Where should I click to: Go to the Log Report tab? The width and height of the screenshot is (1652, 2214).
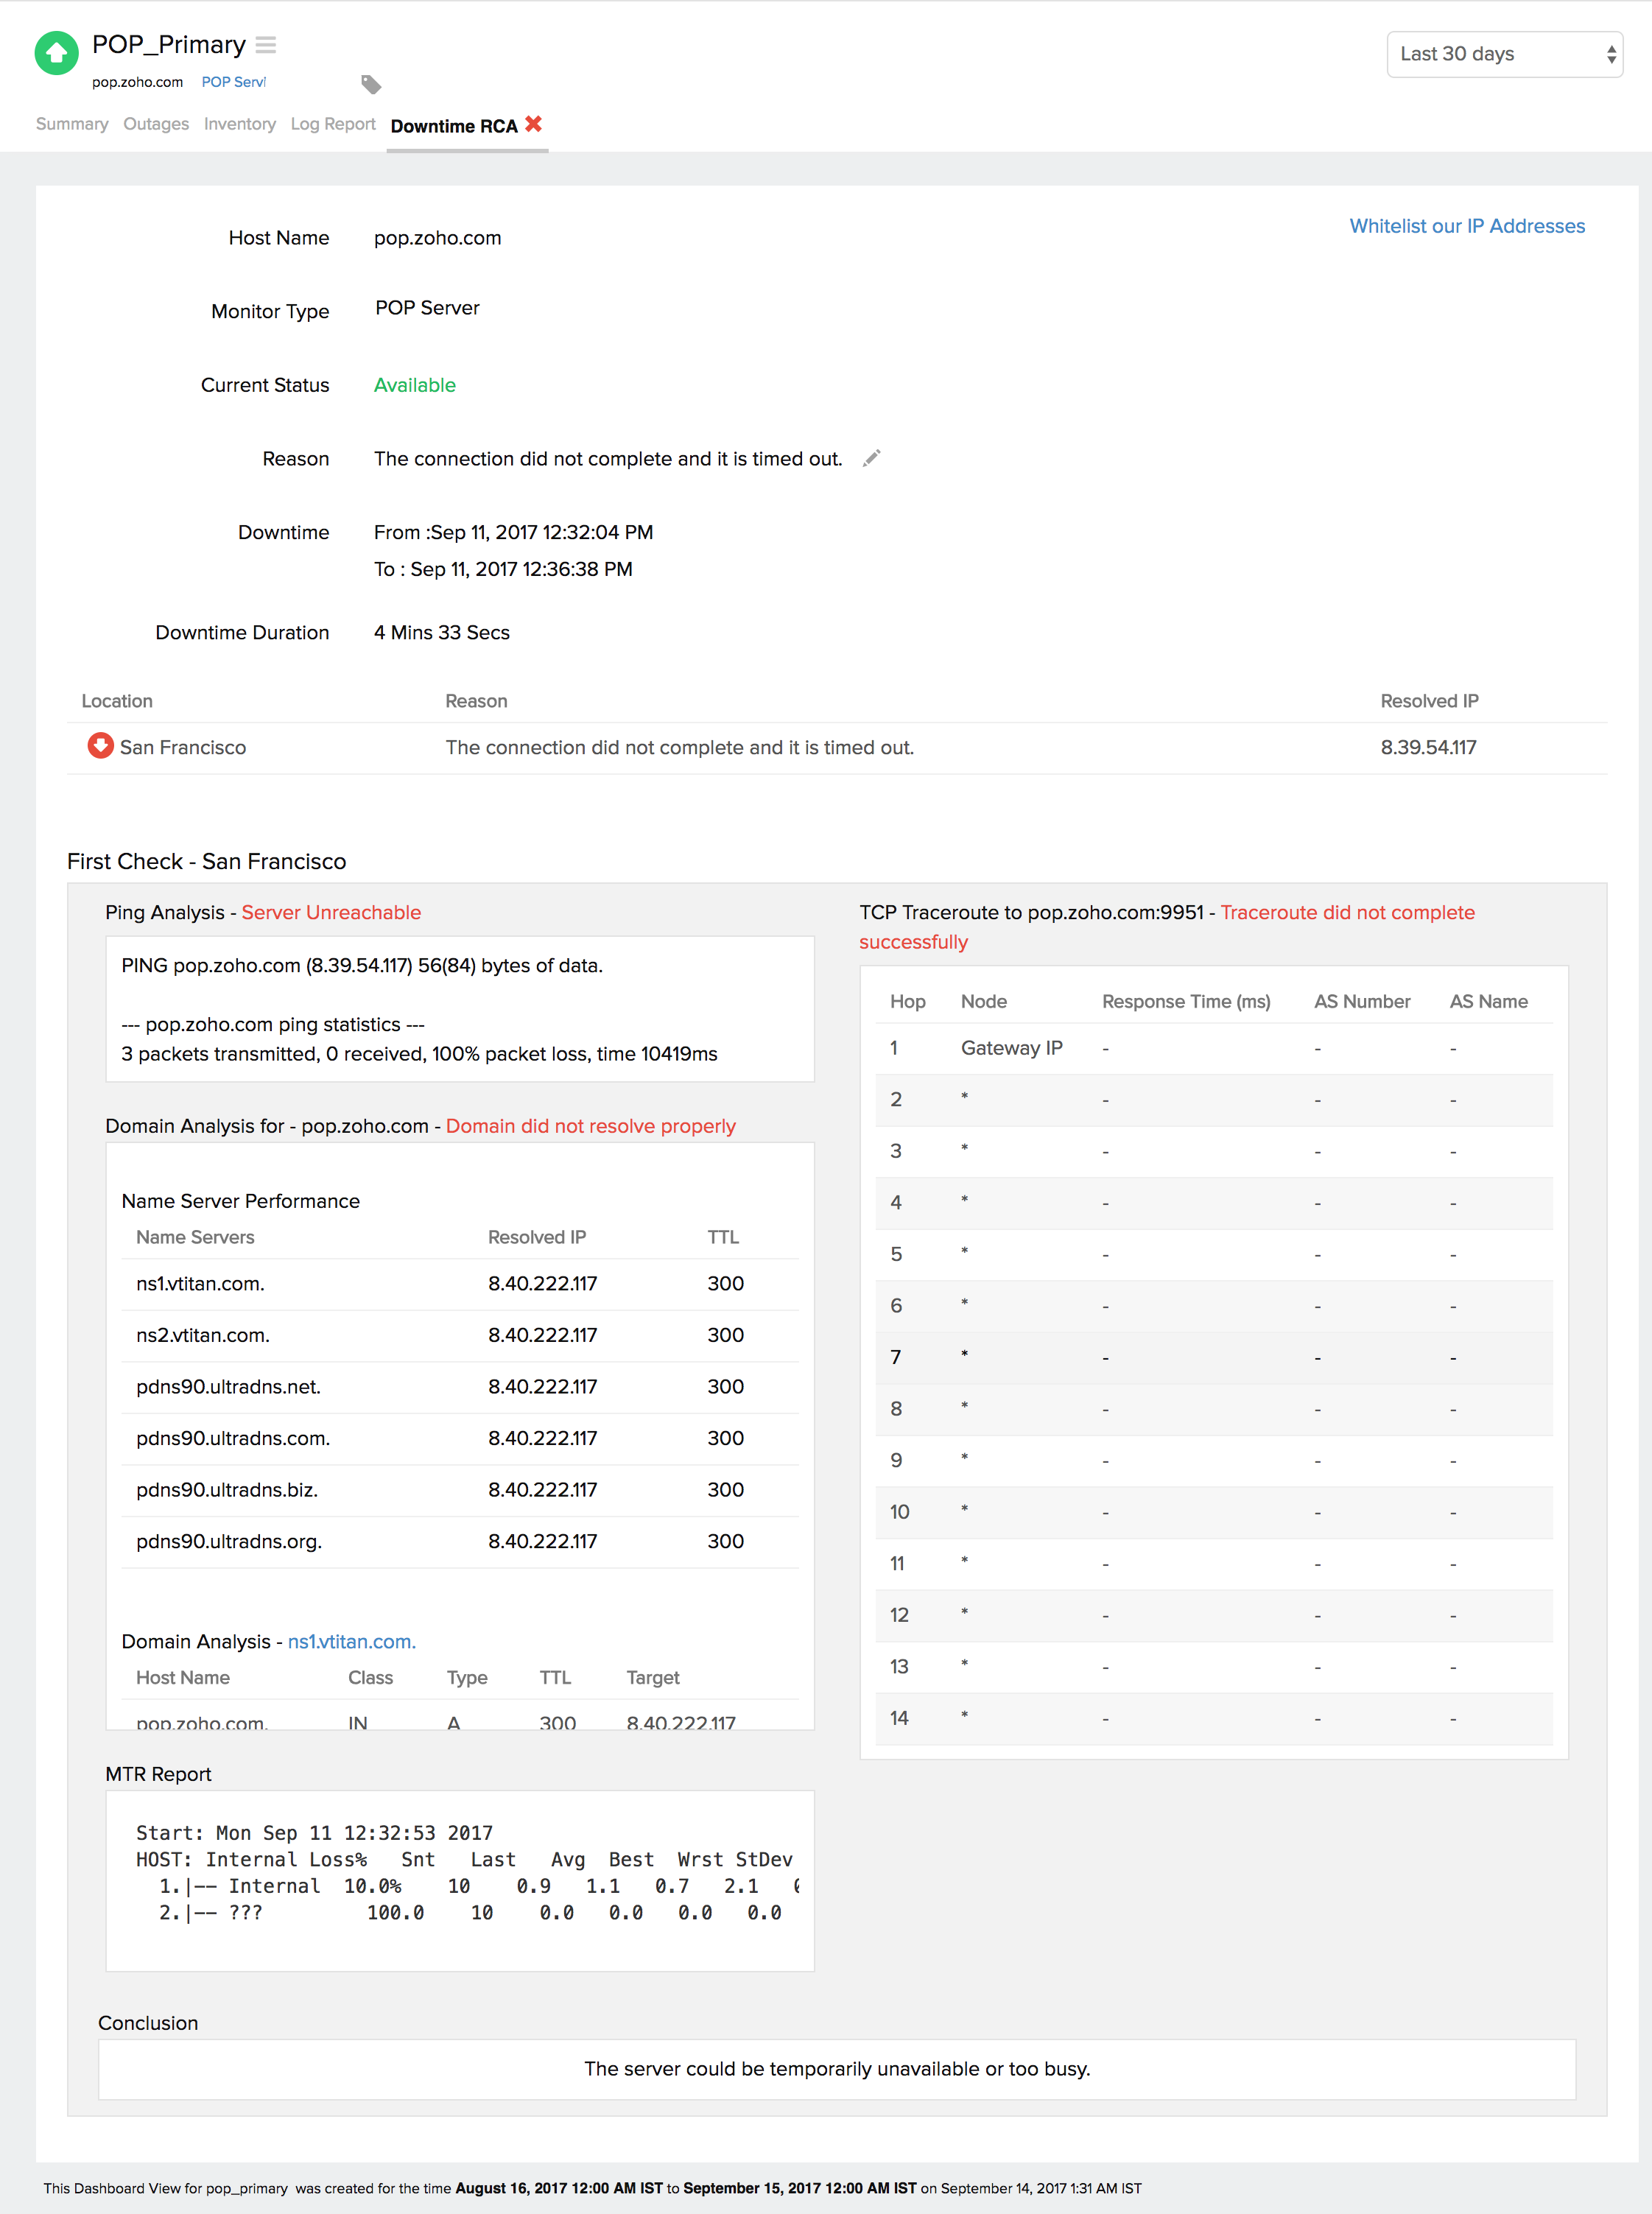(x=333, y=124)
